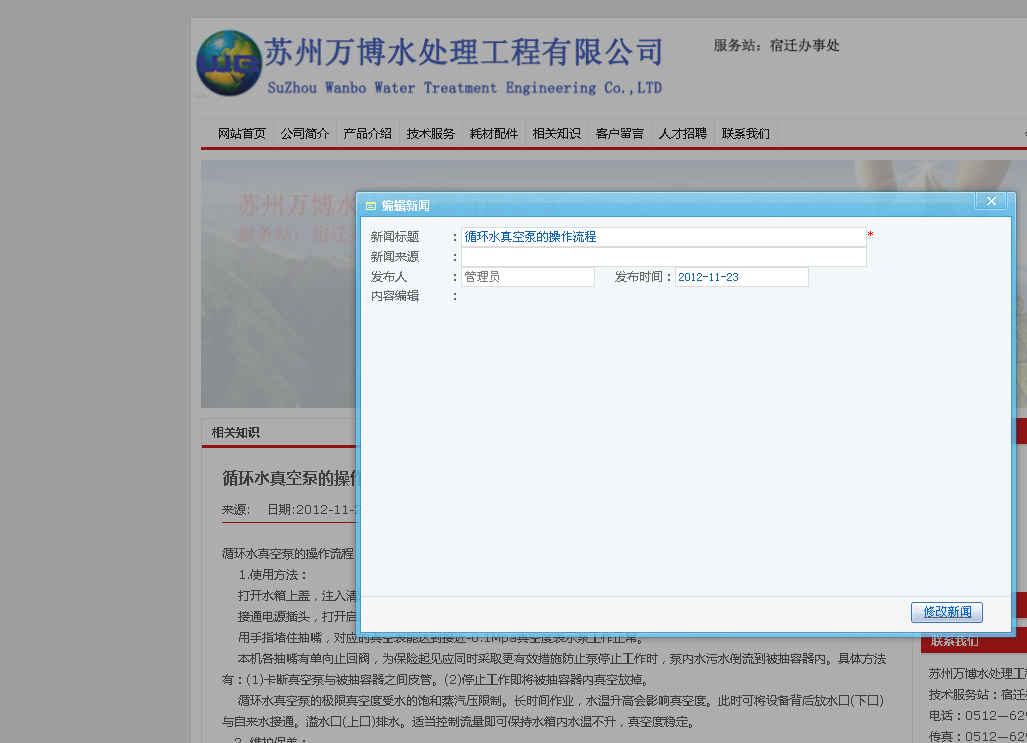The image size is (1027, 743).
Task: Go to 产品介绍 page
Action: (367, 134)
